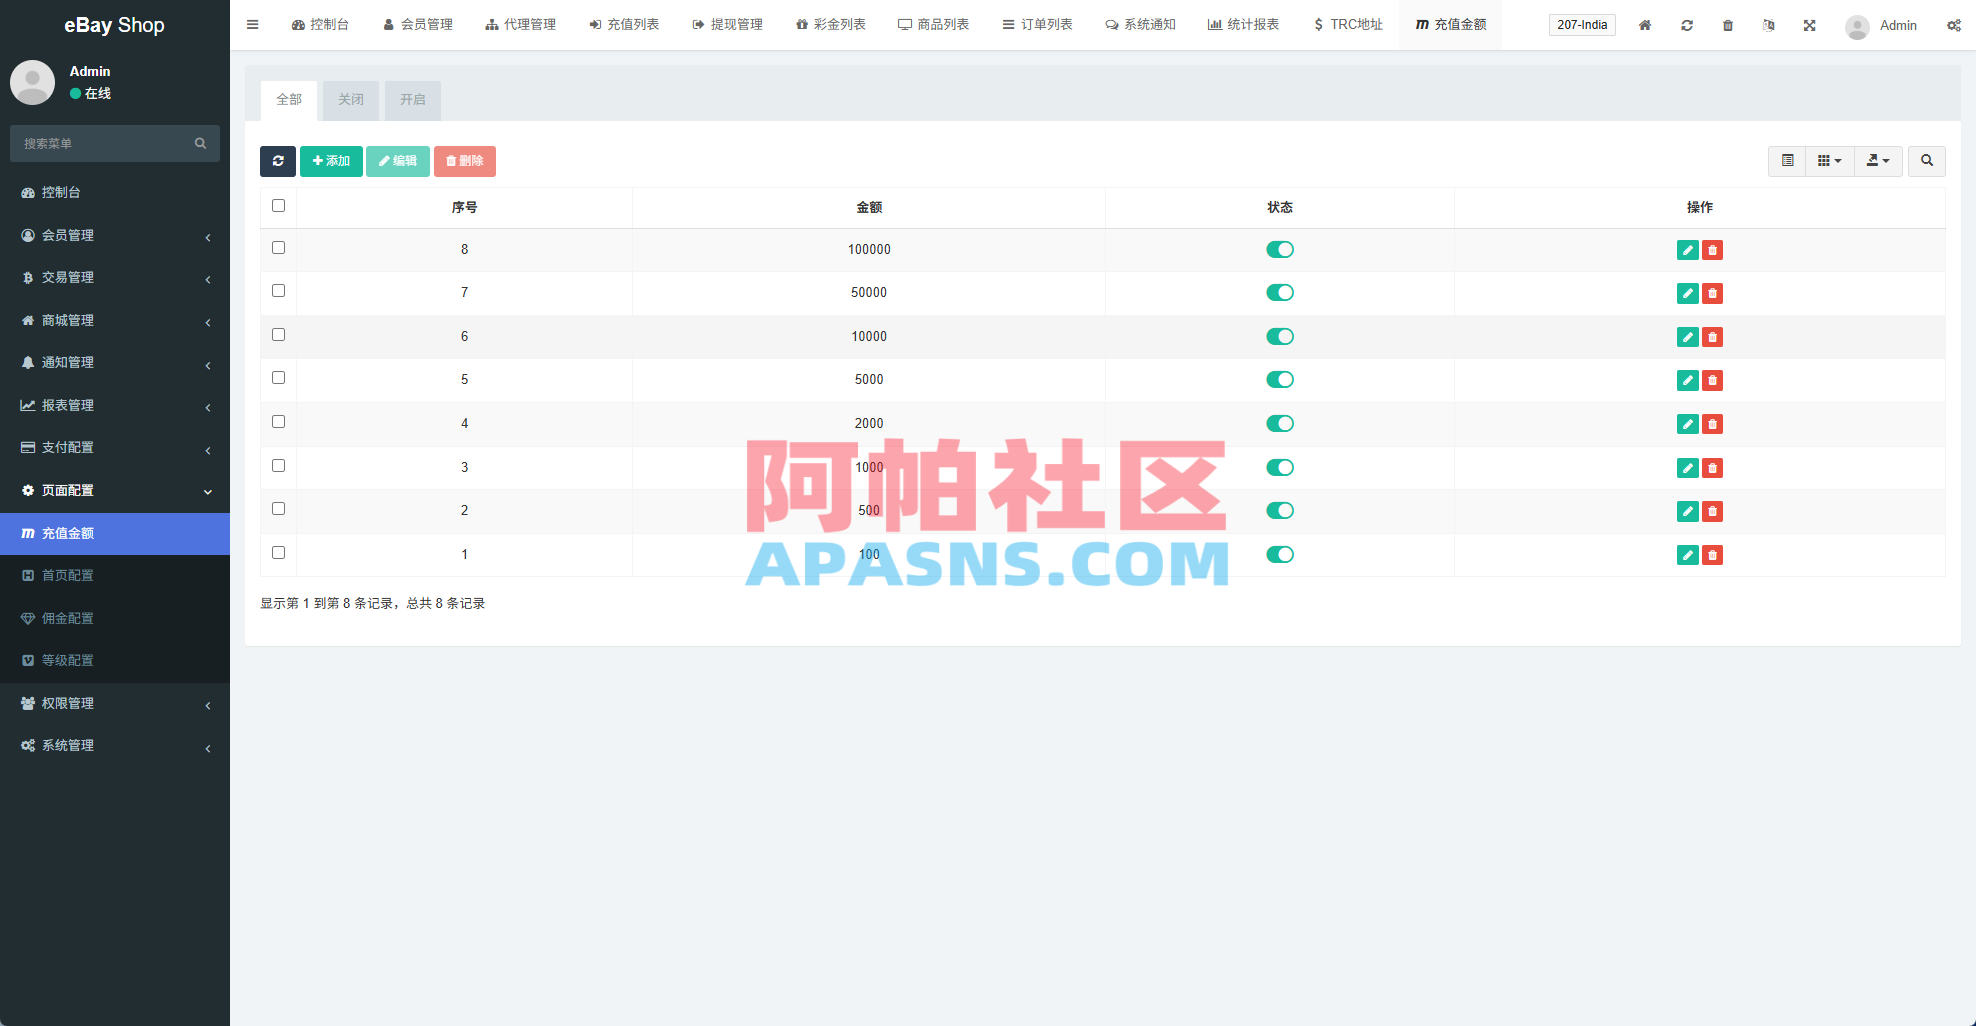
Task: Collapse the 页面配置 sidebar menu
Action: 115,491
